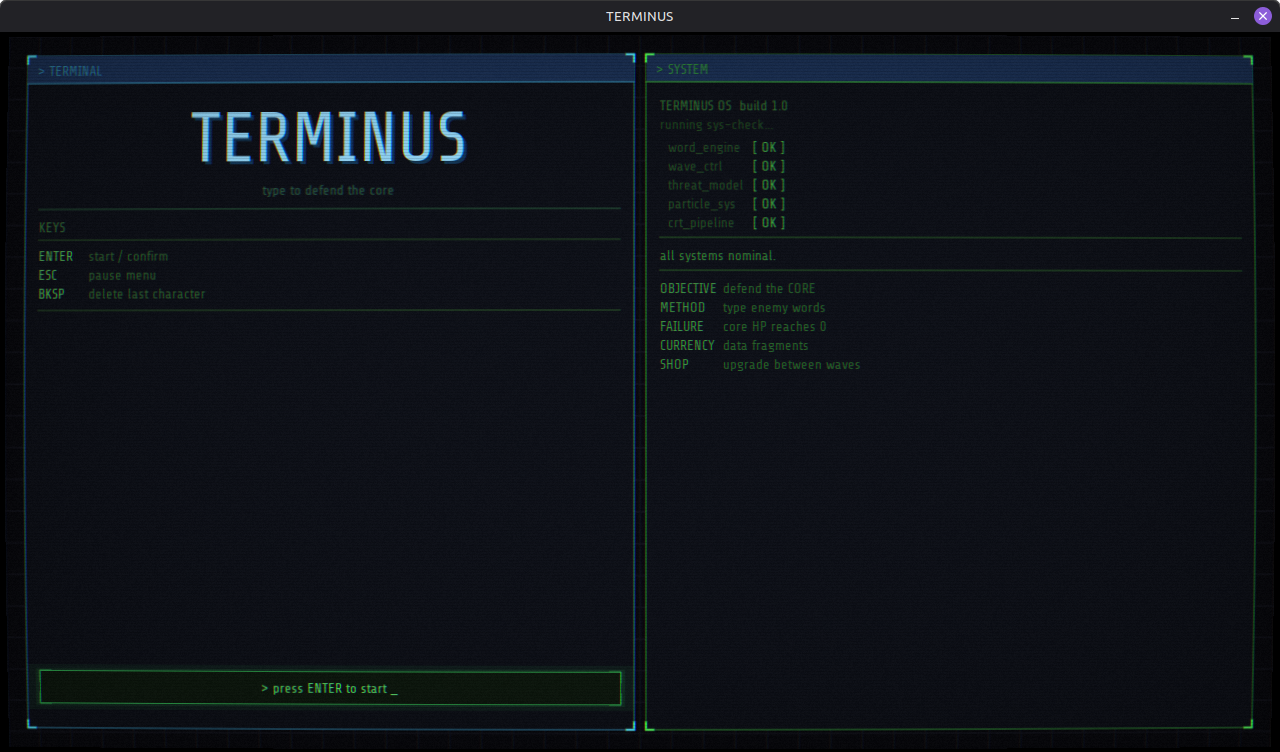
Task: Click the METHOD label
Action: point(682,308)
